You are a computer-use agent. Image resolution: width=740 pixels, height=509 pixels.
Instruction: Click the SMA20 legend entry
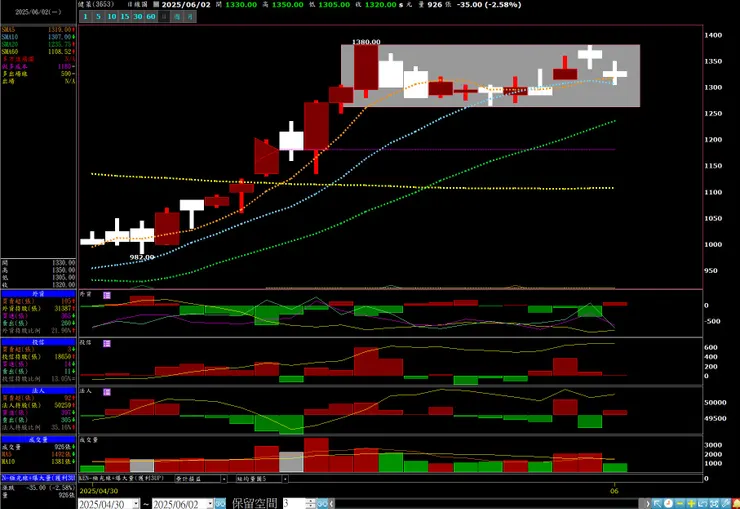(38, 44)
